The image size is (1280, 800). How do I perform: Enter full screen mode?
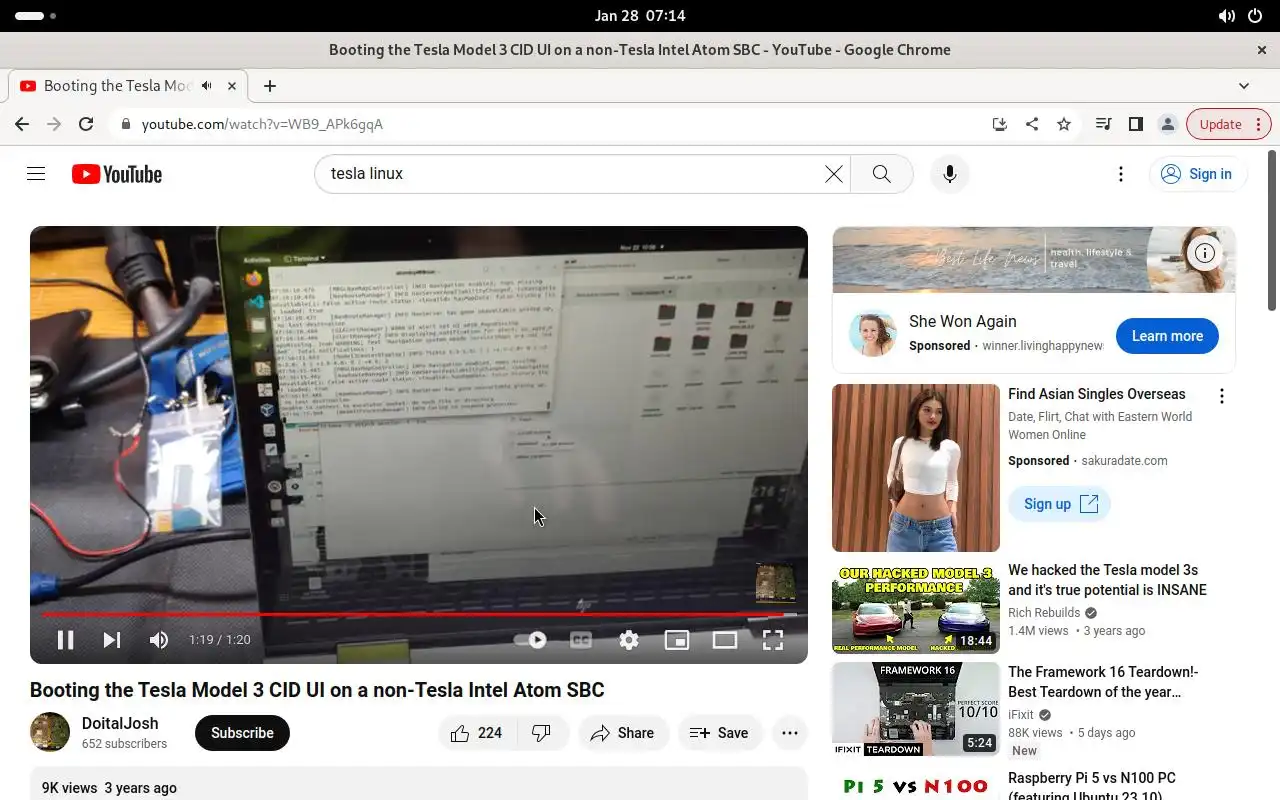pos(773,640)
